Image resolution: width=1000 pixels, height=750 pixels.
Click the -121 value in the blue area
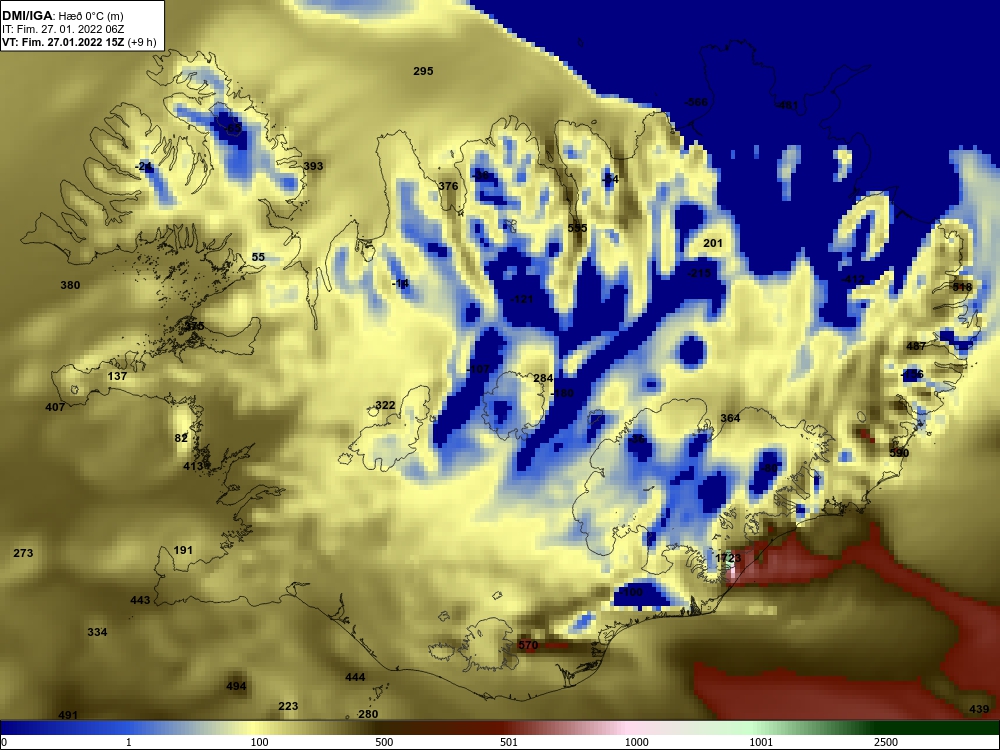point(522,299)
